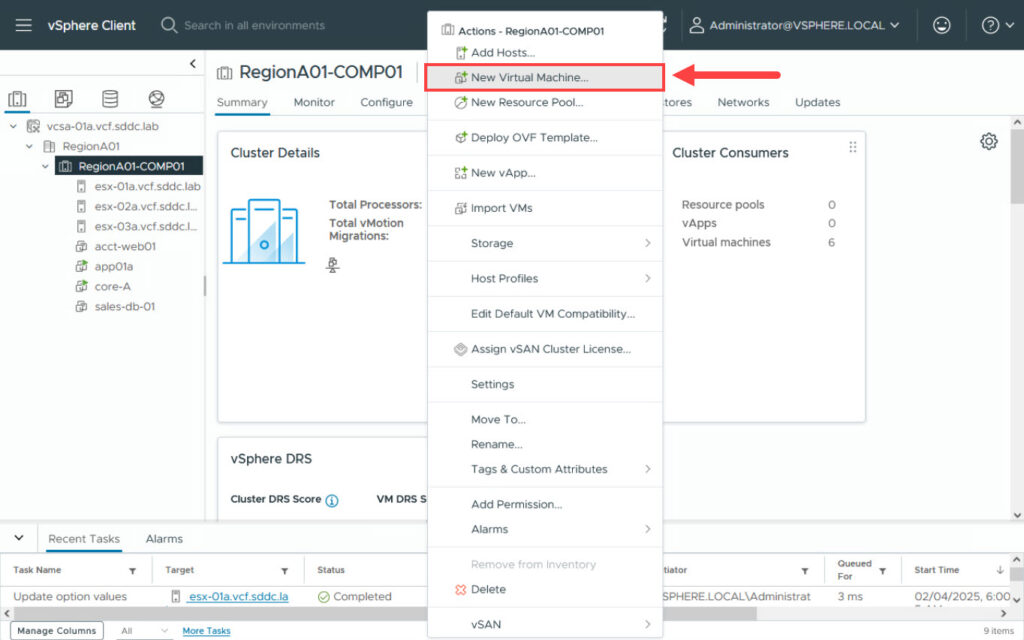
Task: Click the New vApp icon
Action: 460,173
